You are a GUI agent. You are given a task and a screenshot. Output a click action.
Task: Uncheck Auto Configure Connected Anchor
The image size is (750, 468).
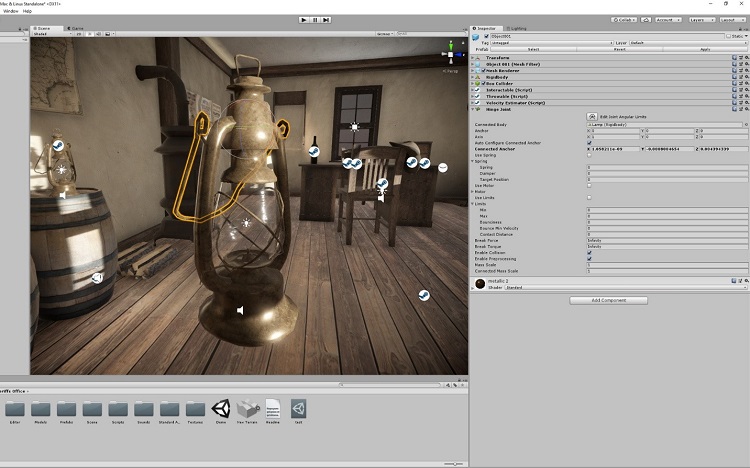point(589,143)
